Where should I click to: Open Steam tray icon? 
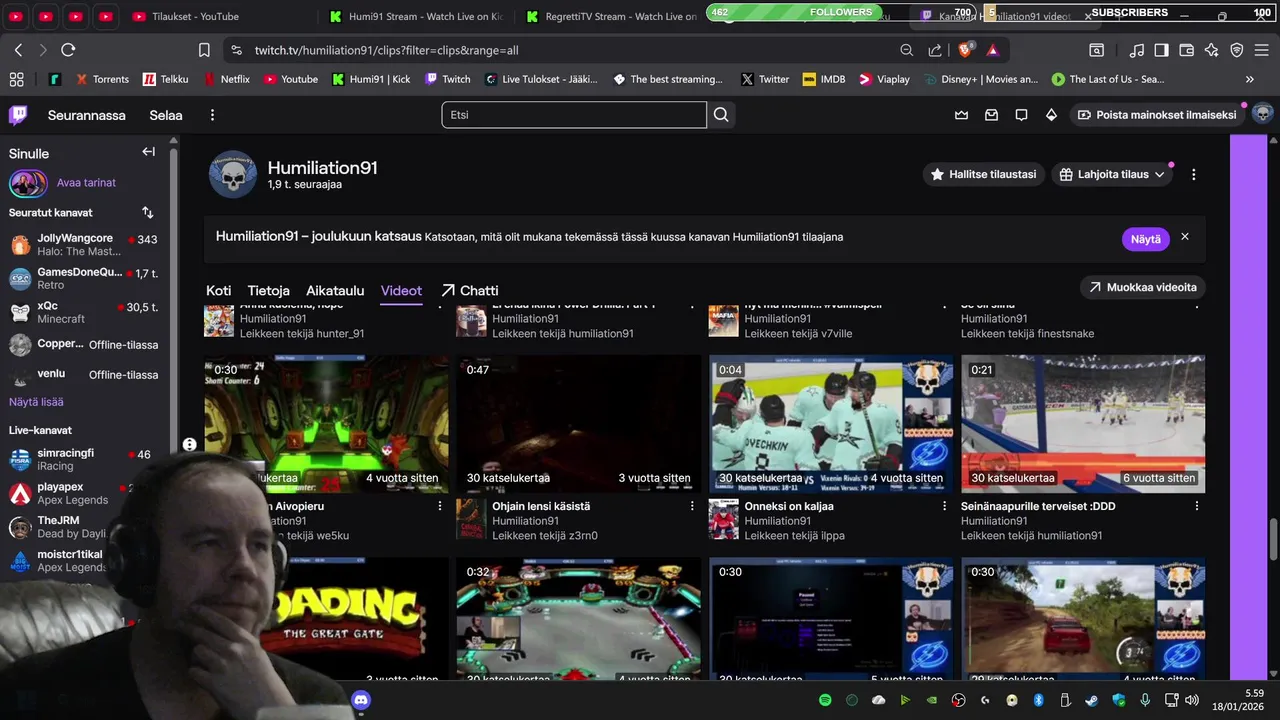tap(1092, 700)
